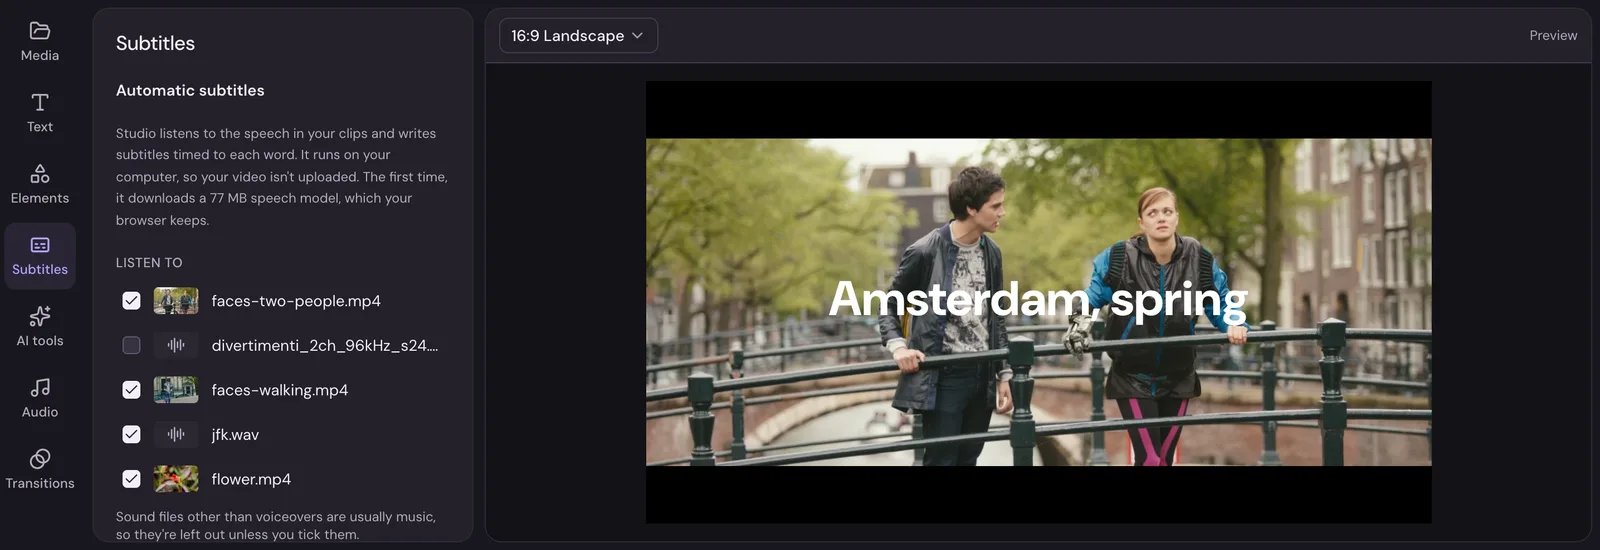Image resolution: width=1600 pixels, height=550 pixels.
Task: Click the "Subtitles" panel title
Action: 155,43
